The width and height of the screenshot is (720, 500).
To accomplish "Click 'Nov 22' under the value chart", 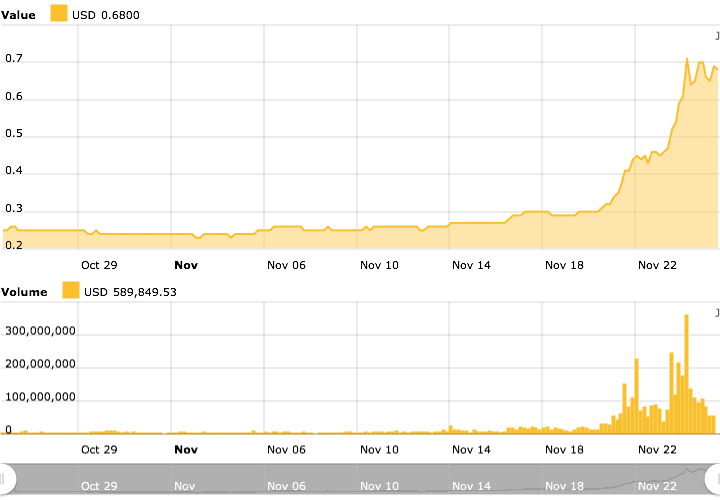I will click(657, 265).
